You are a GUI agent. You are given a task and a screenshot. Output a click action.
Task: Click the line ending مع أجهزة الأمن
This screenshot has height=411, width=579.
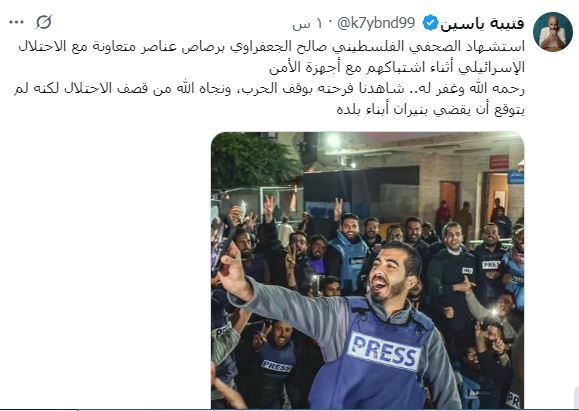(397, 68)
